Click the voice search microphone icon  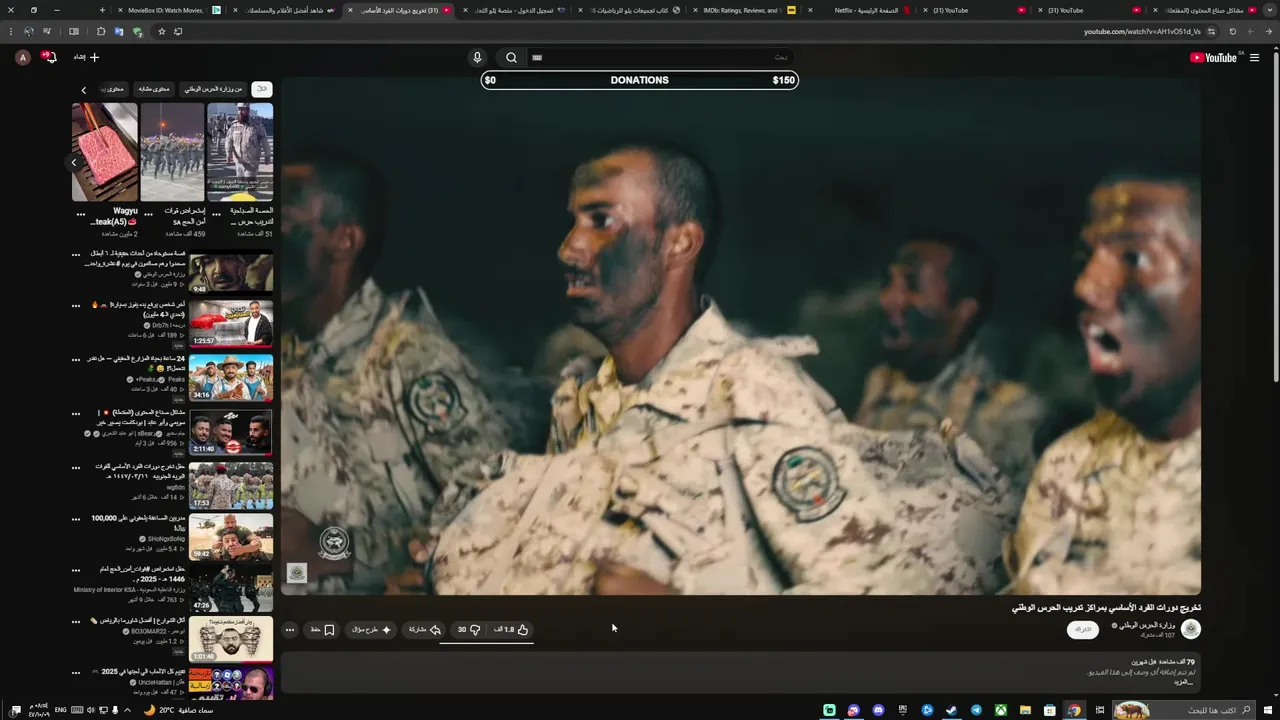click(477, 57)
